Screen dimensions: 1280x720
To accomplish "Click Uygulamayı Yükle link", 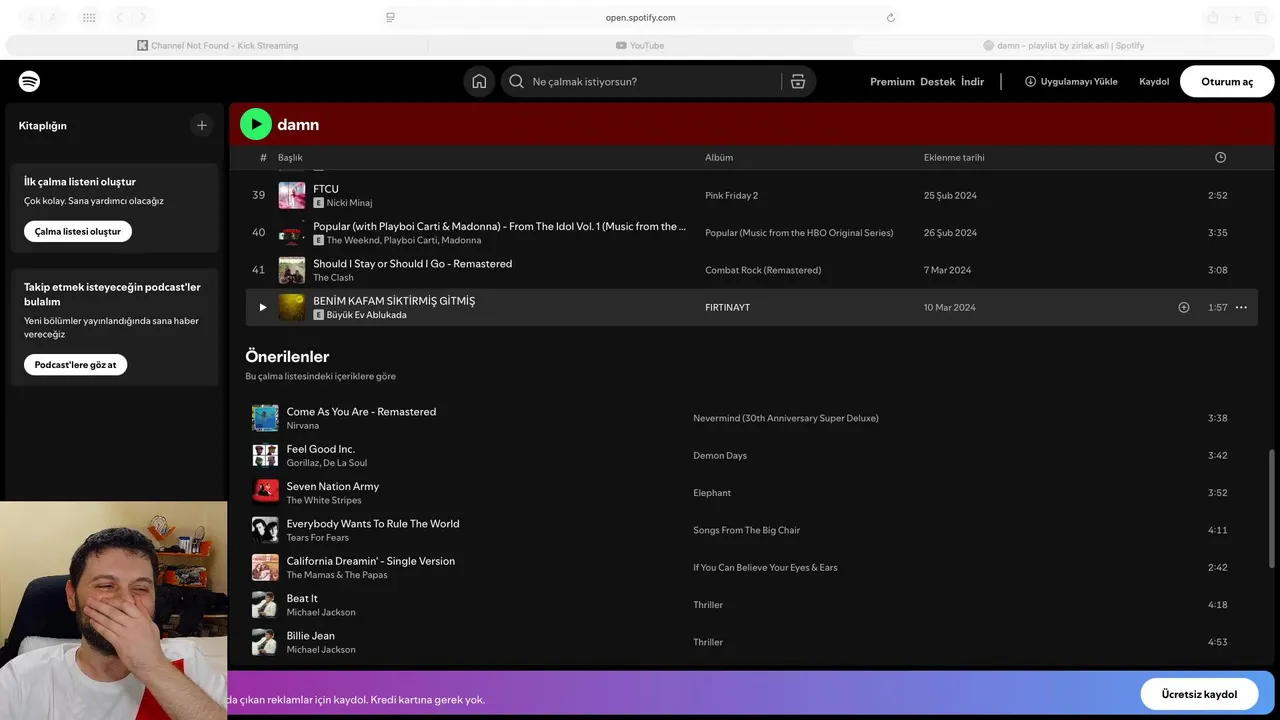I will (1071, 82).
